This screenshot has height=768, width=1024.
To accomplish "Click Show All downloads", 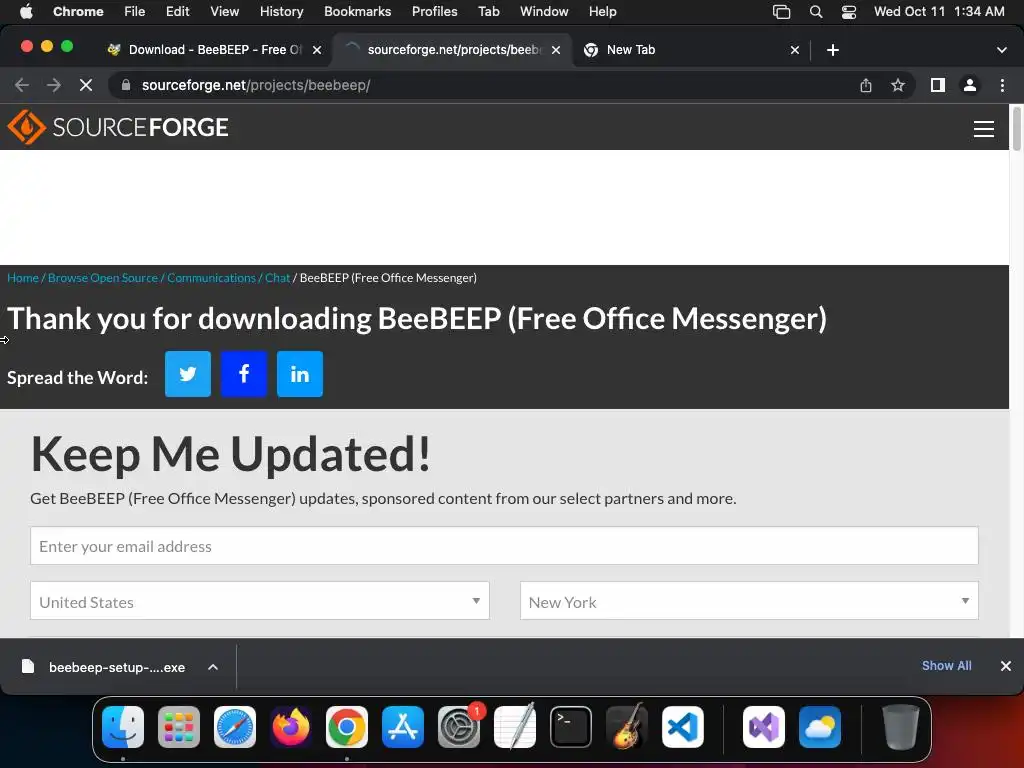I will pyautogui.click(x=946, y=665).
